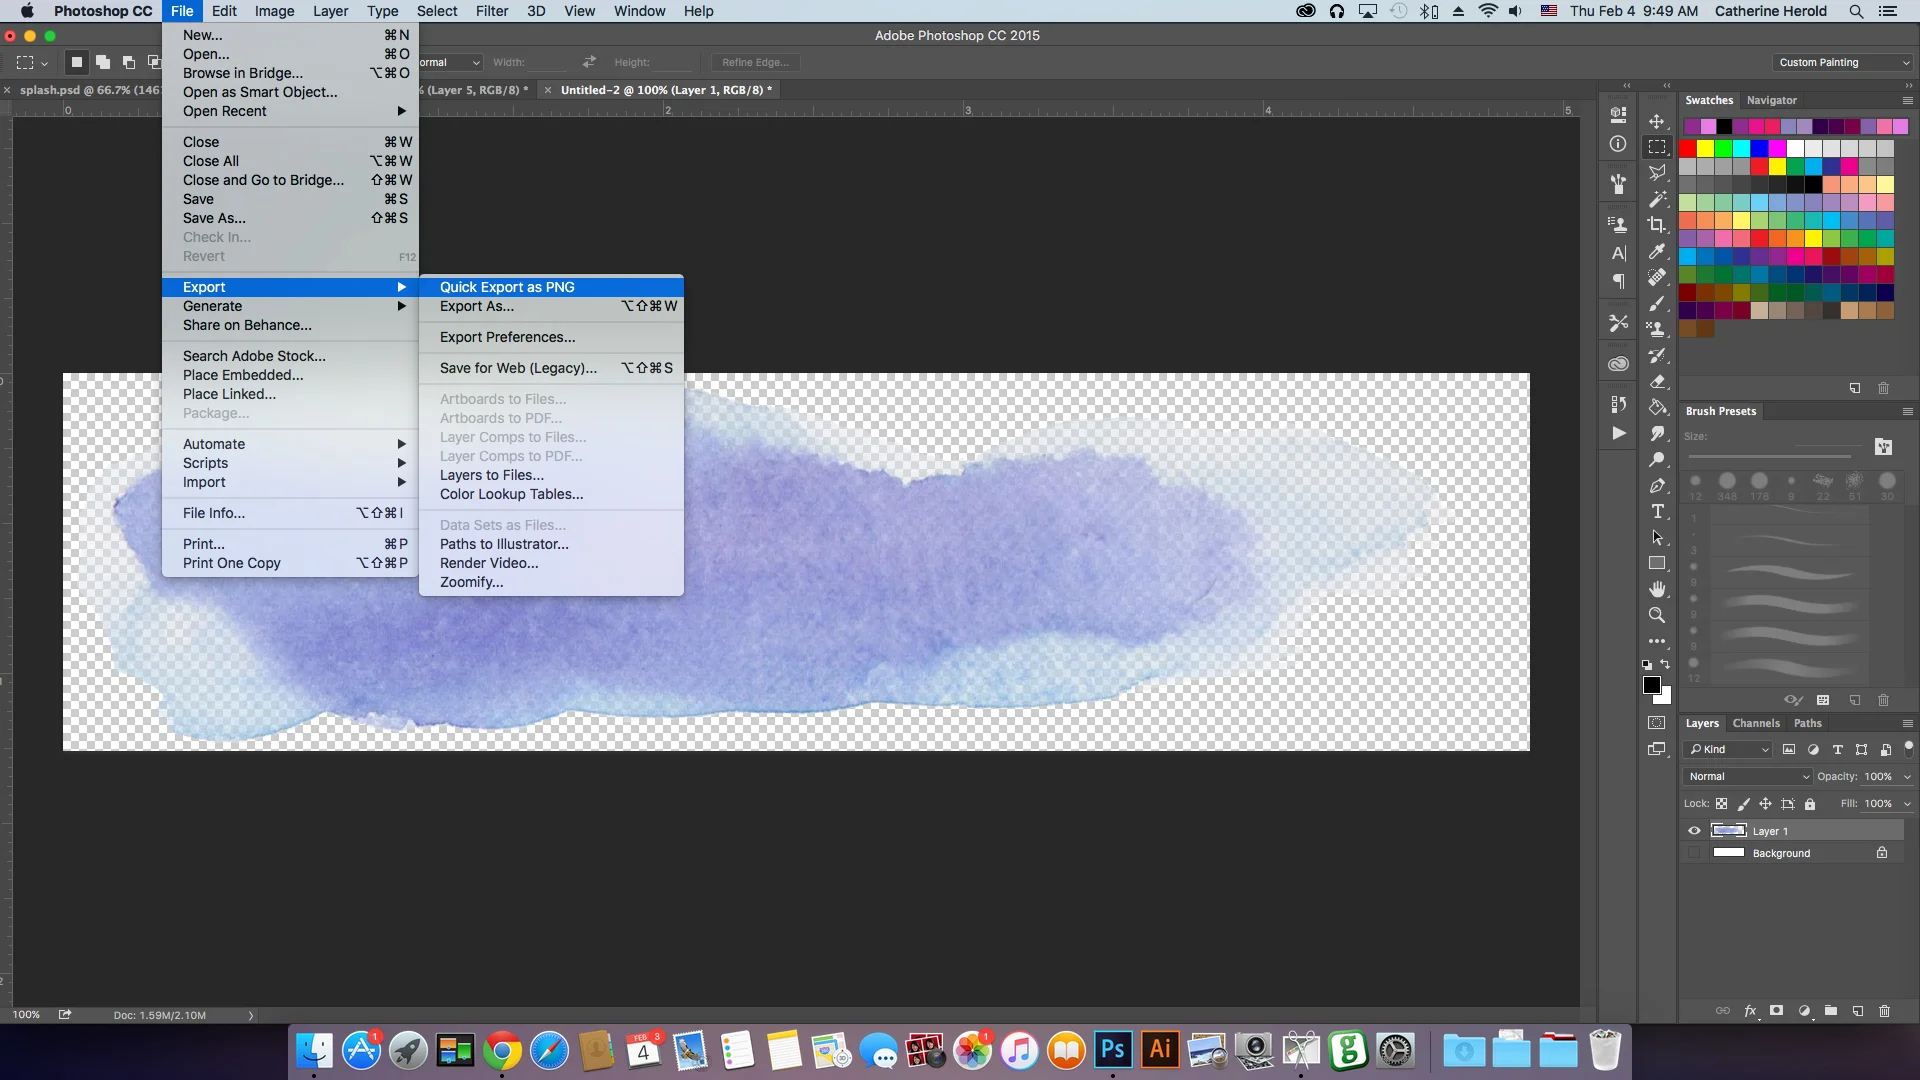Select the Paint Bucket tool
This screenshot has width=1920, height=1080.
pos(1657,407)
